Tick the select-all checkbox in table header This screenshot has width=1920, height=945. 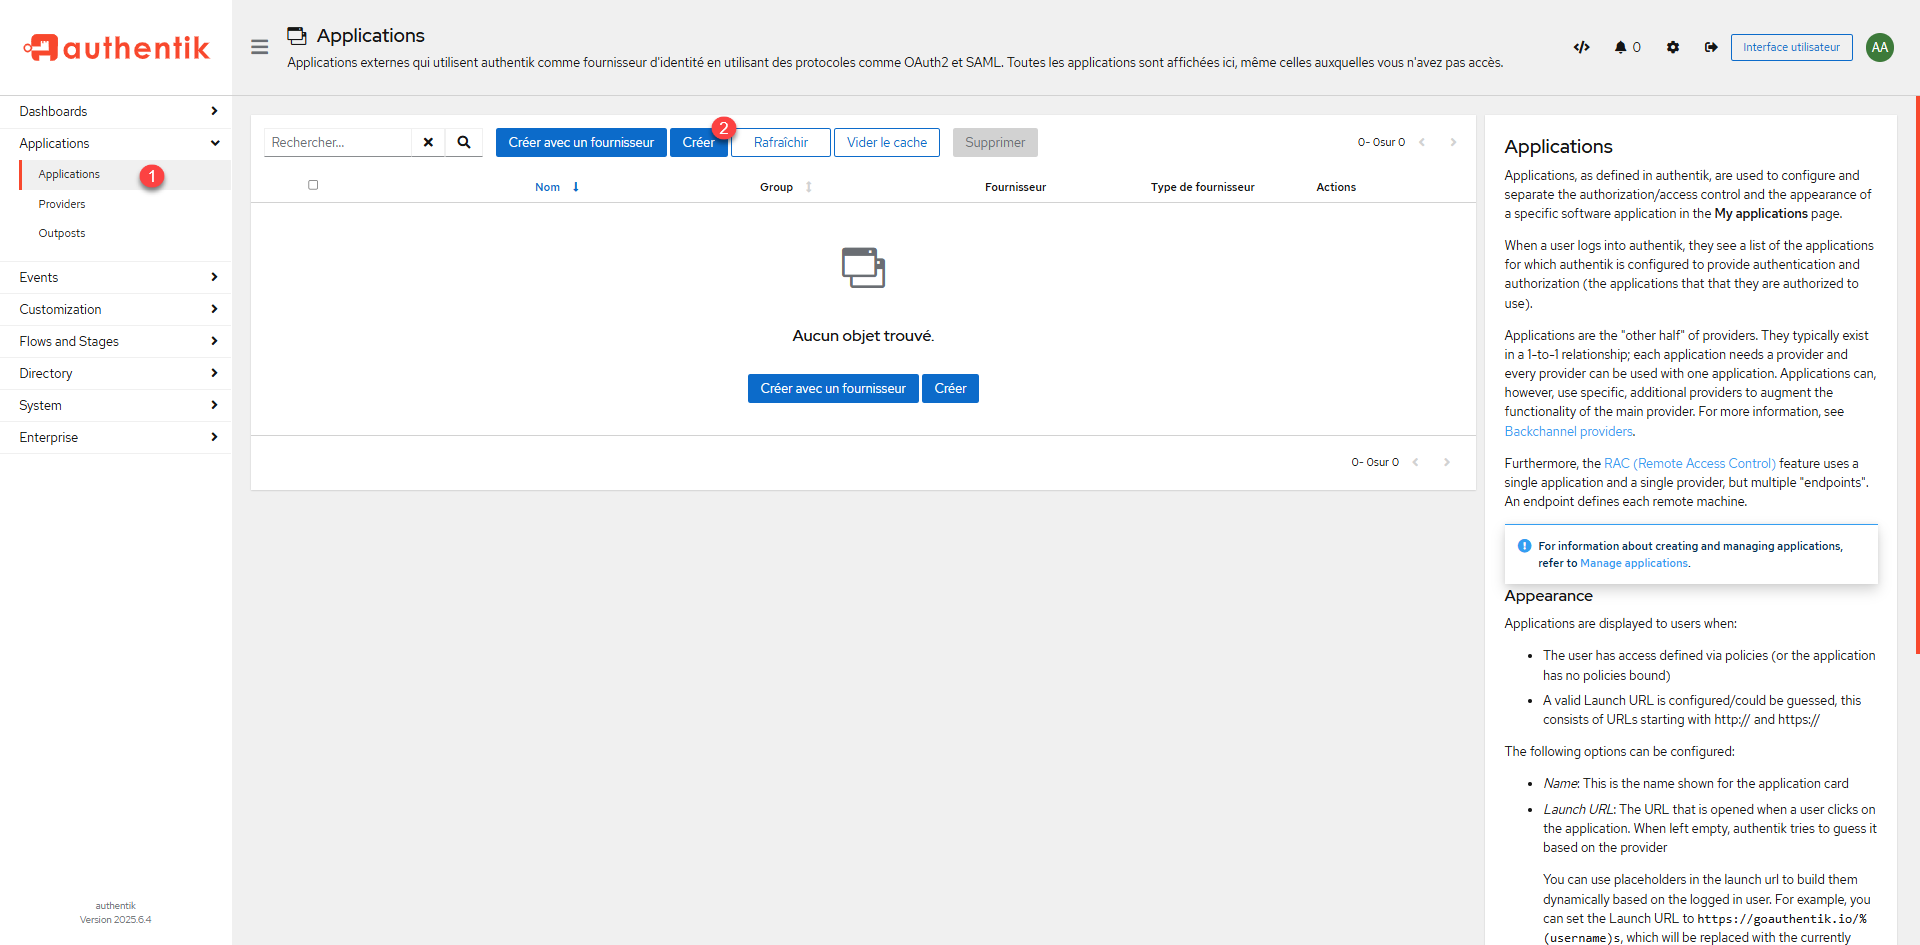pos(313,185)
